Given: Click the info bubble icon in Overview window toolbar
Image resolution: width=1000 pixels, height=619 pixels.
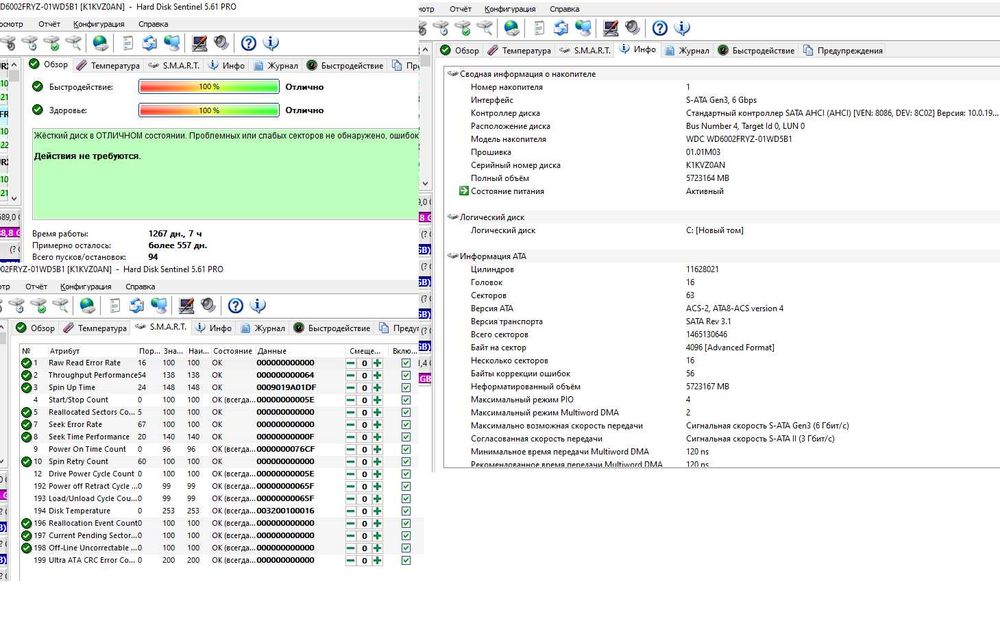Looking at the screenshot, I should tap(271, 43).
